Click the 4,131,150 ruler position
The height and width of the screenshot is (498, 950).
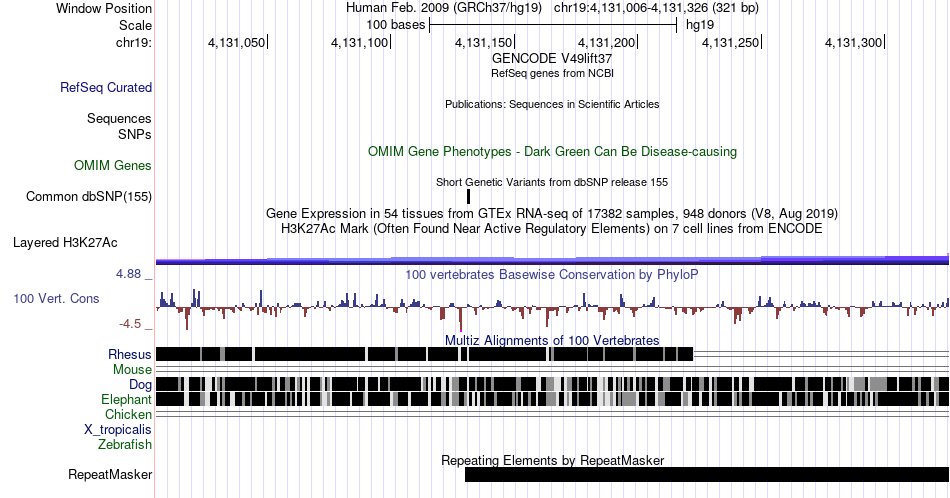pyautogui.click(x=484, y=42)
